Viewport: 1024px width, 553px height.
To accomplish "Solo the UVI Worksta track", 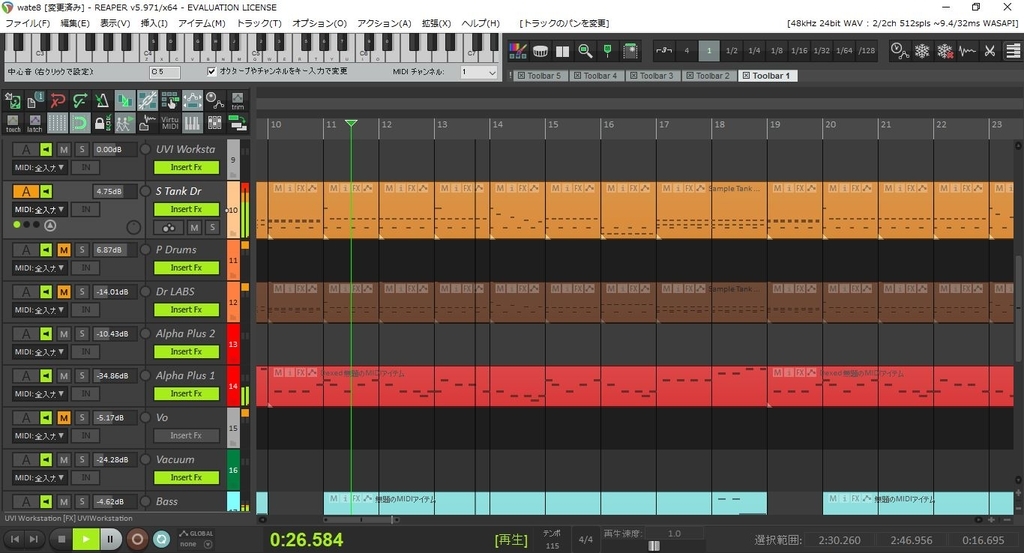I will (82, 150).
